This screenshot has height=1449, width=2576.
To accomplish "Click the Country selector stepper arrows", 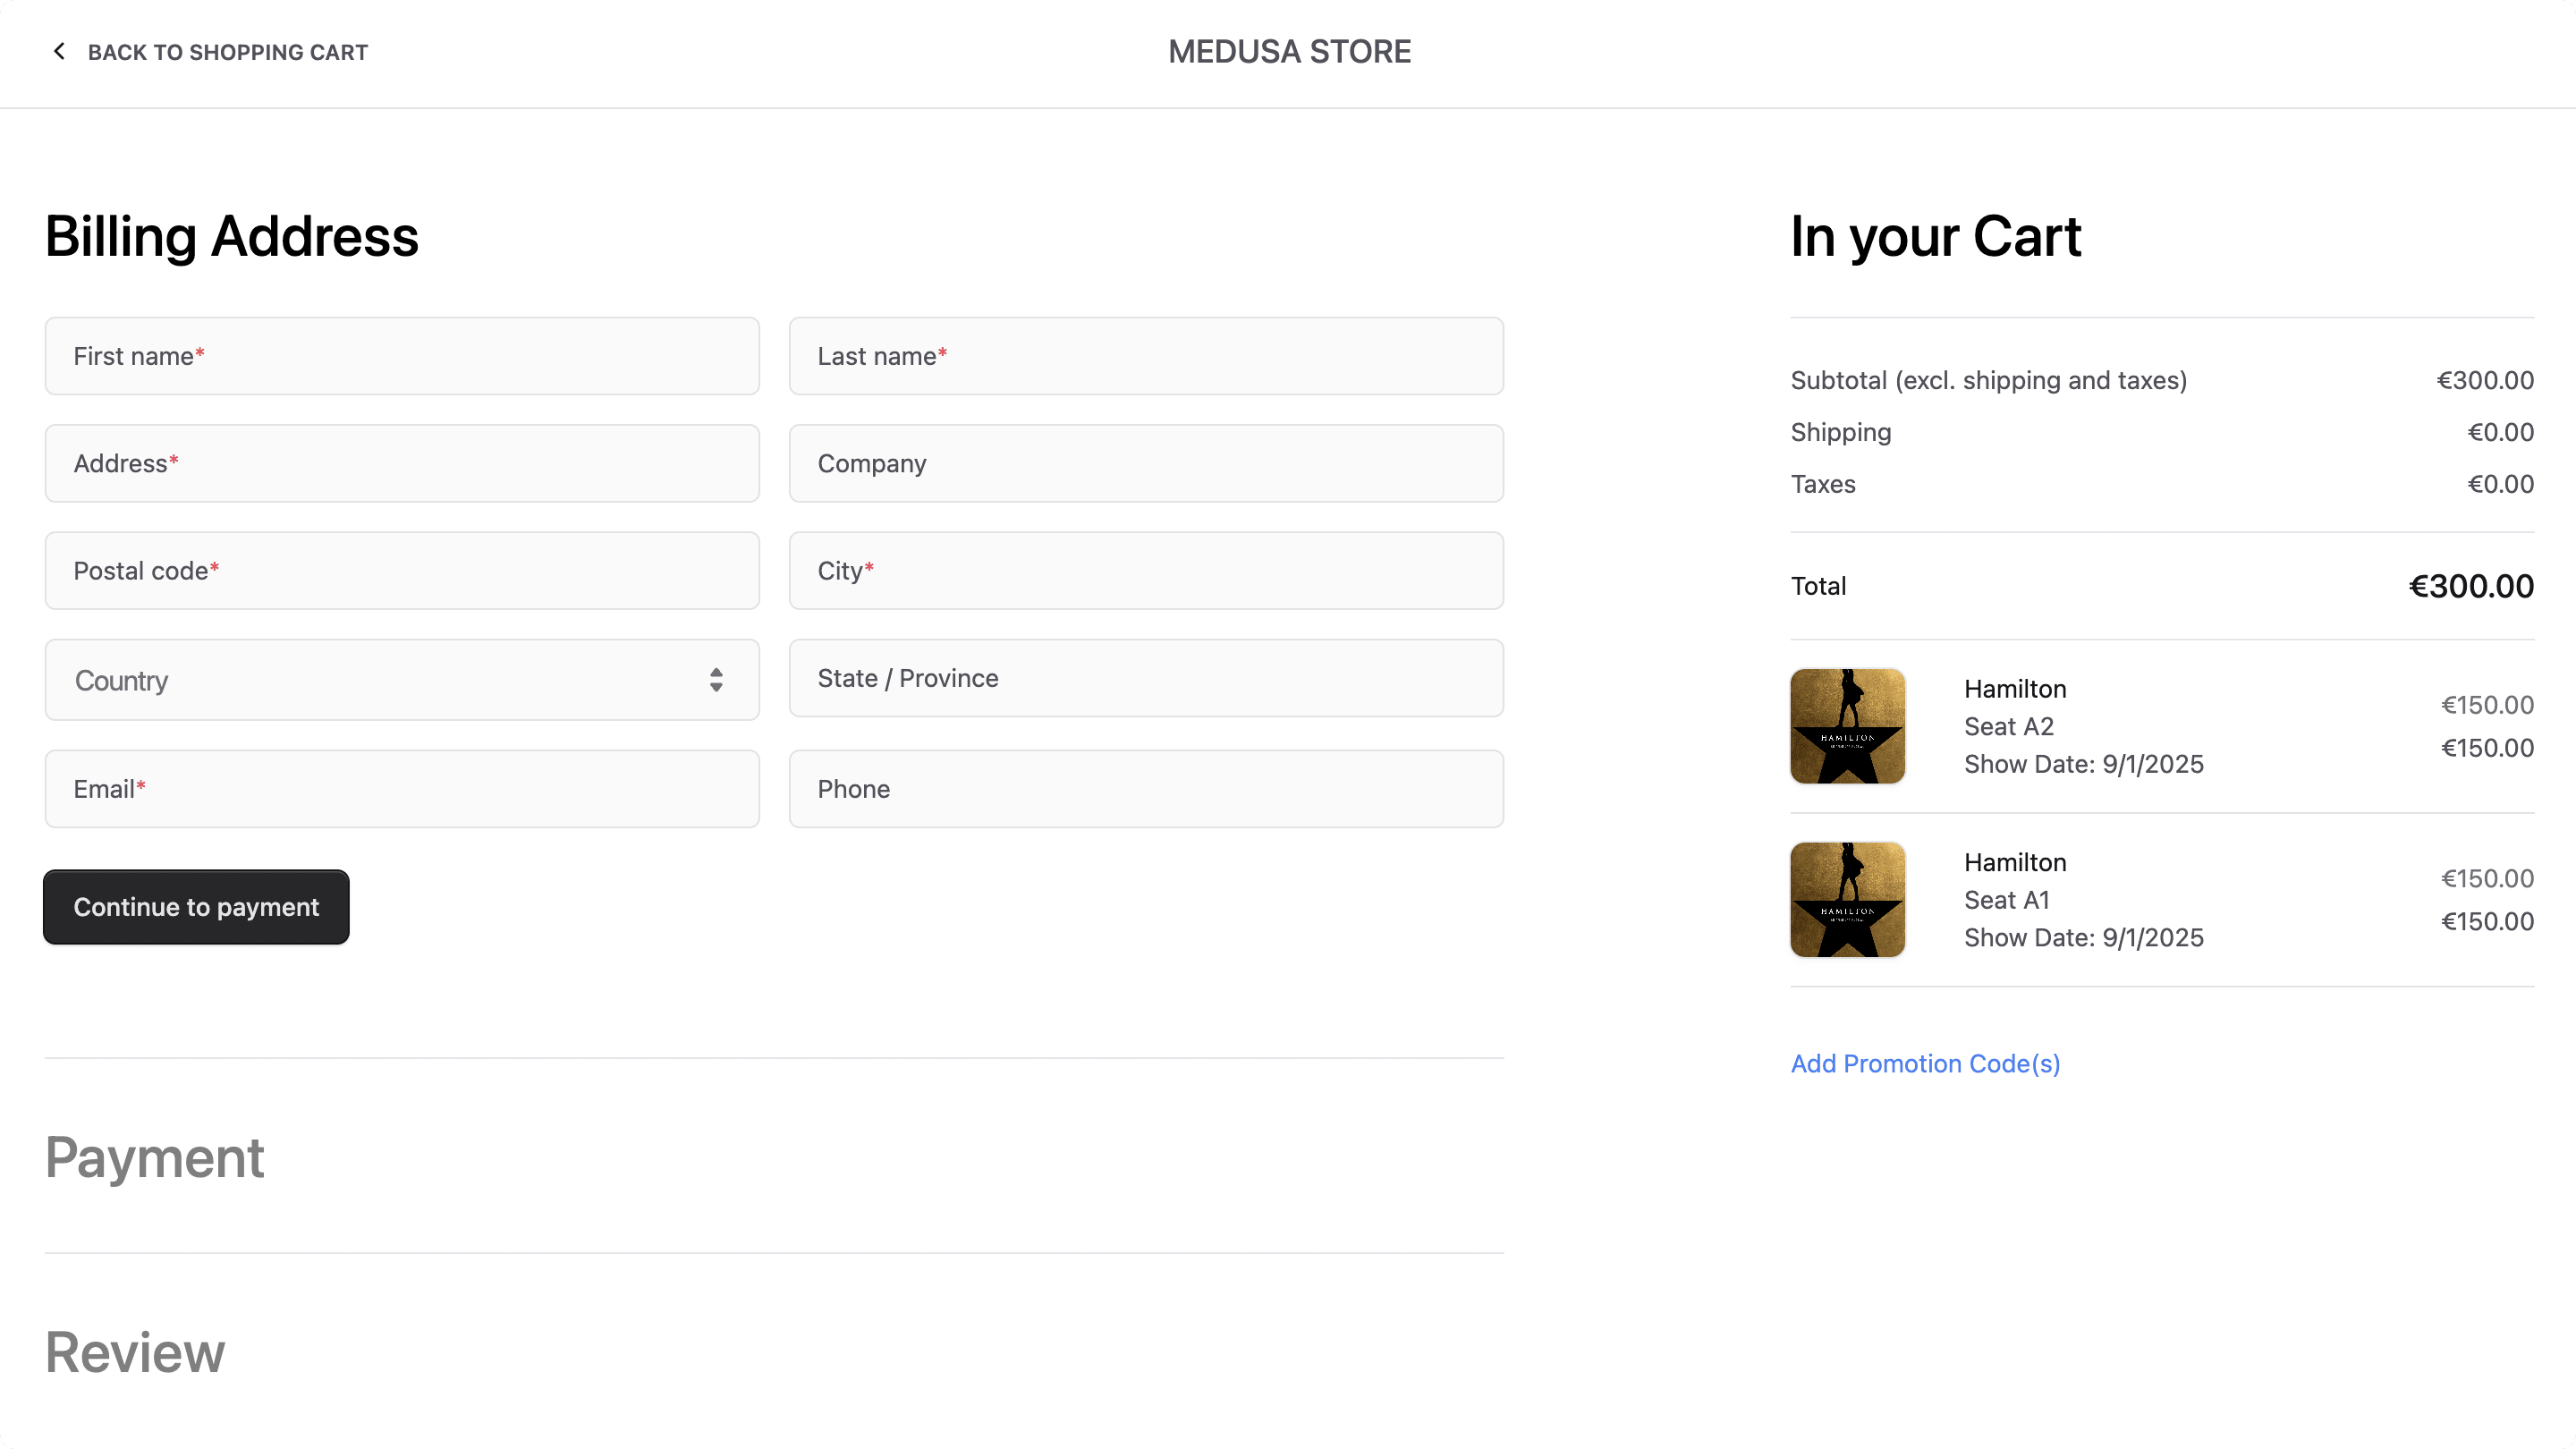I will 716,680.
